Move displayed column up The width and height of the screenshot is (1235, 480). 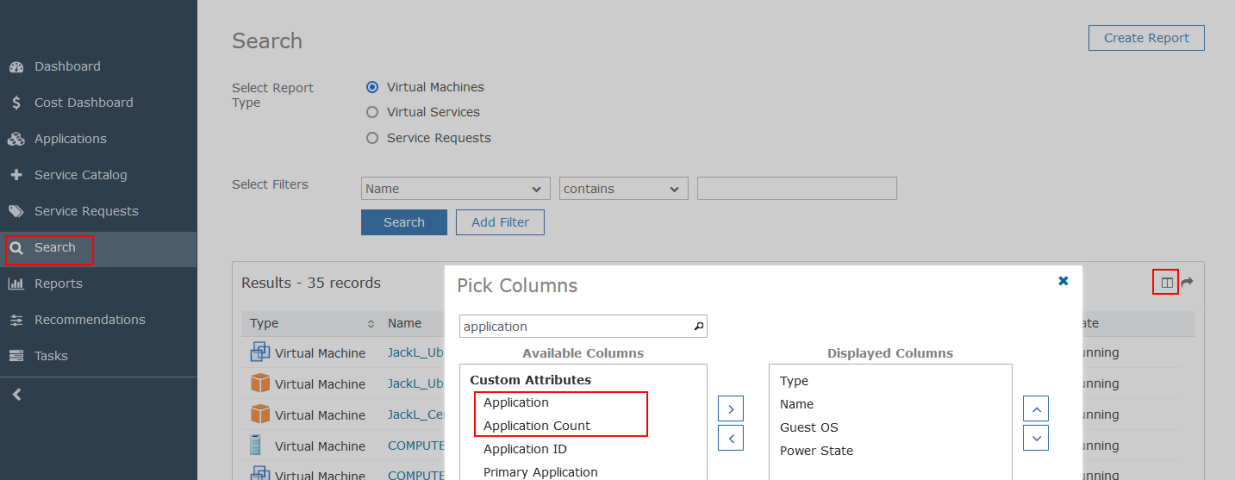coord(1036,408)
